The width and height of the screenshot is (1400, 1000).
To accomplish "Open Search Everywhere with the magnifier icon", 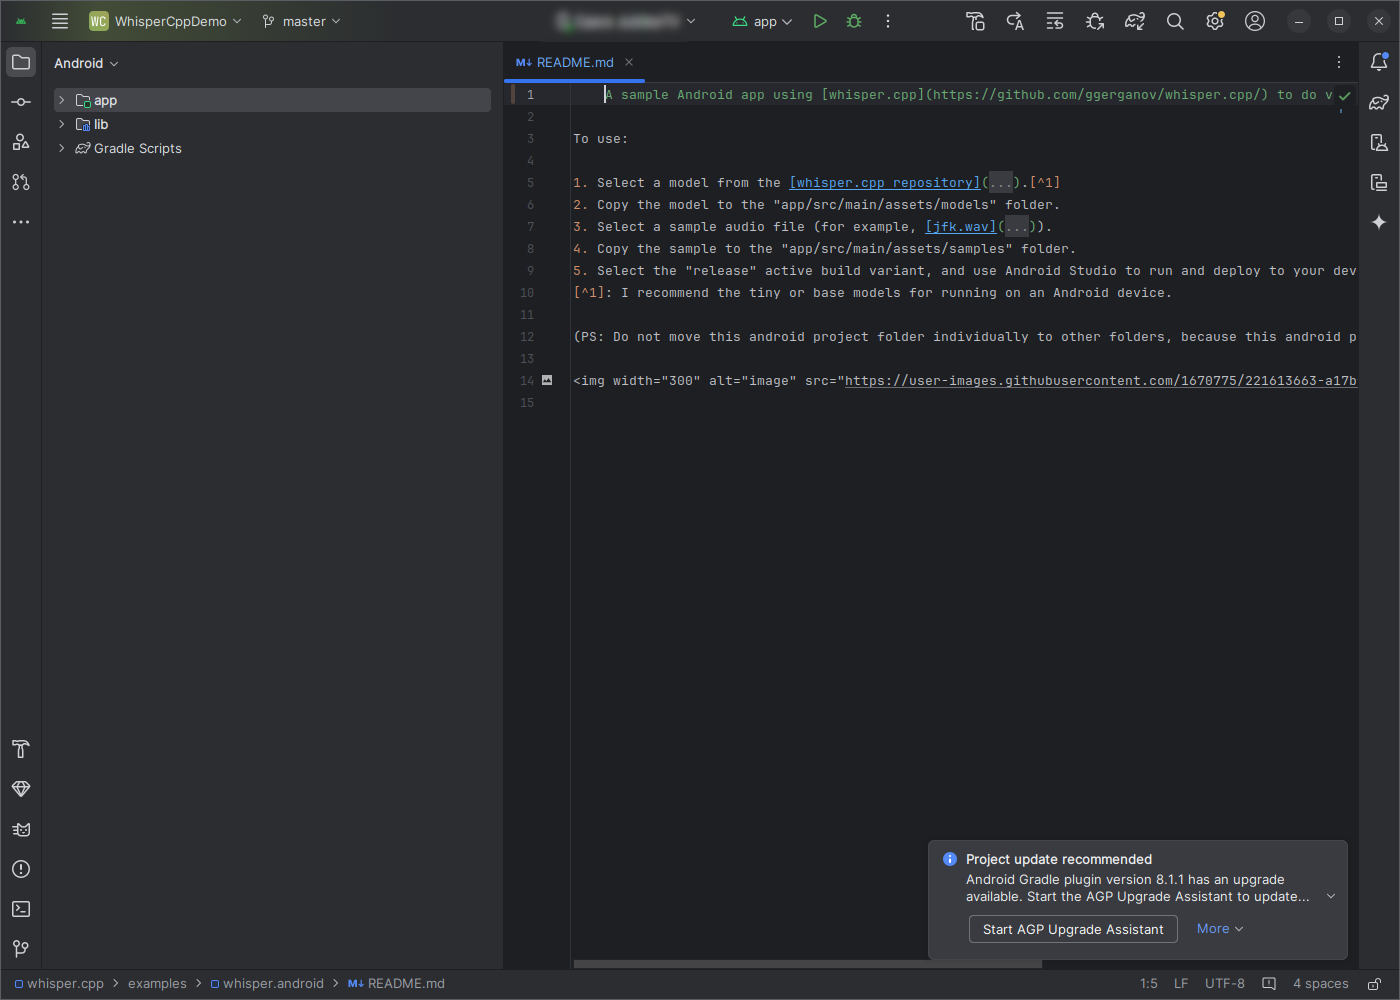I will pyautogui.click(x=1174, y=20).
